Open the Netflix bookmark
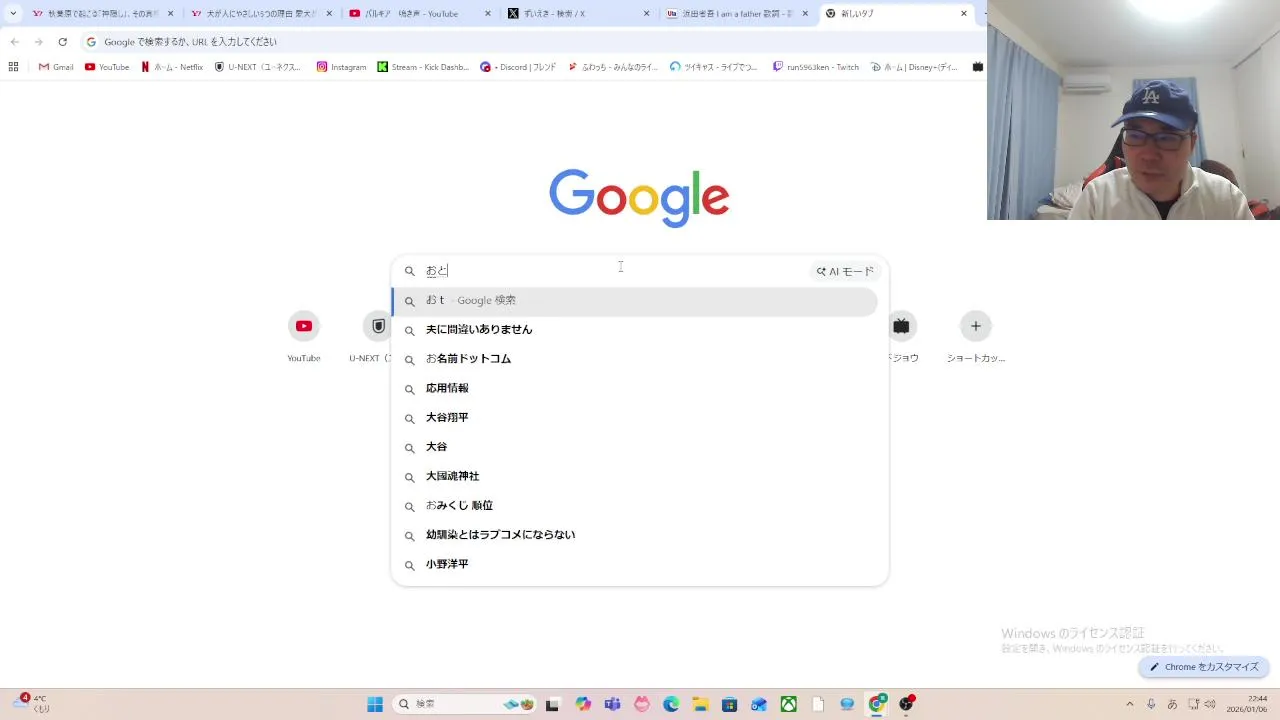 coord(172,67)
